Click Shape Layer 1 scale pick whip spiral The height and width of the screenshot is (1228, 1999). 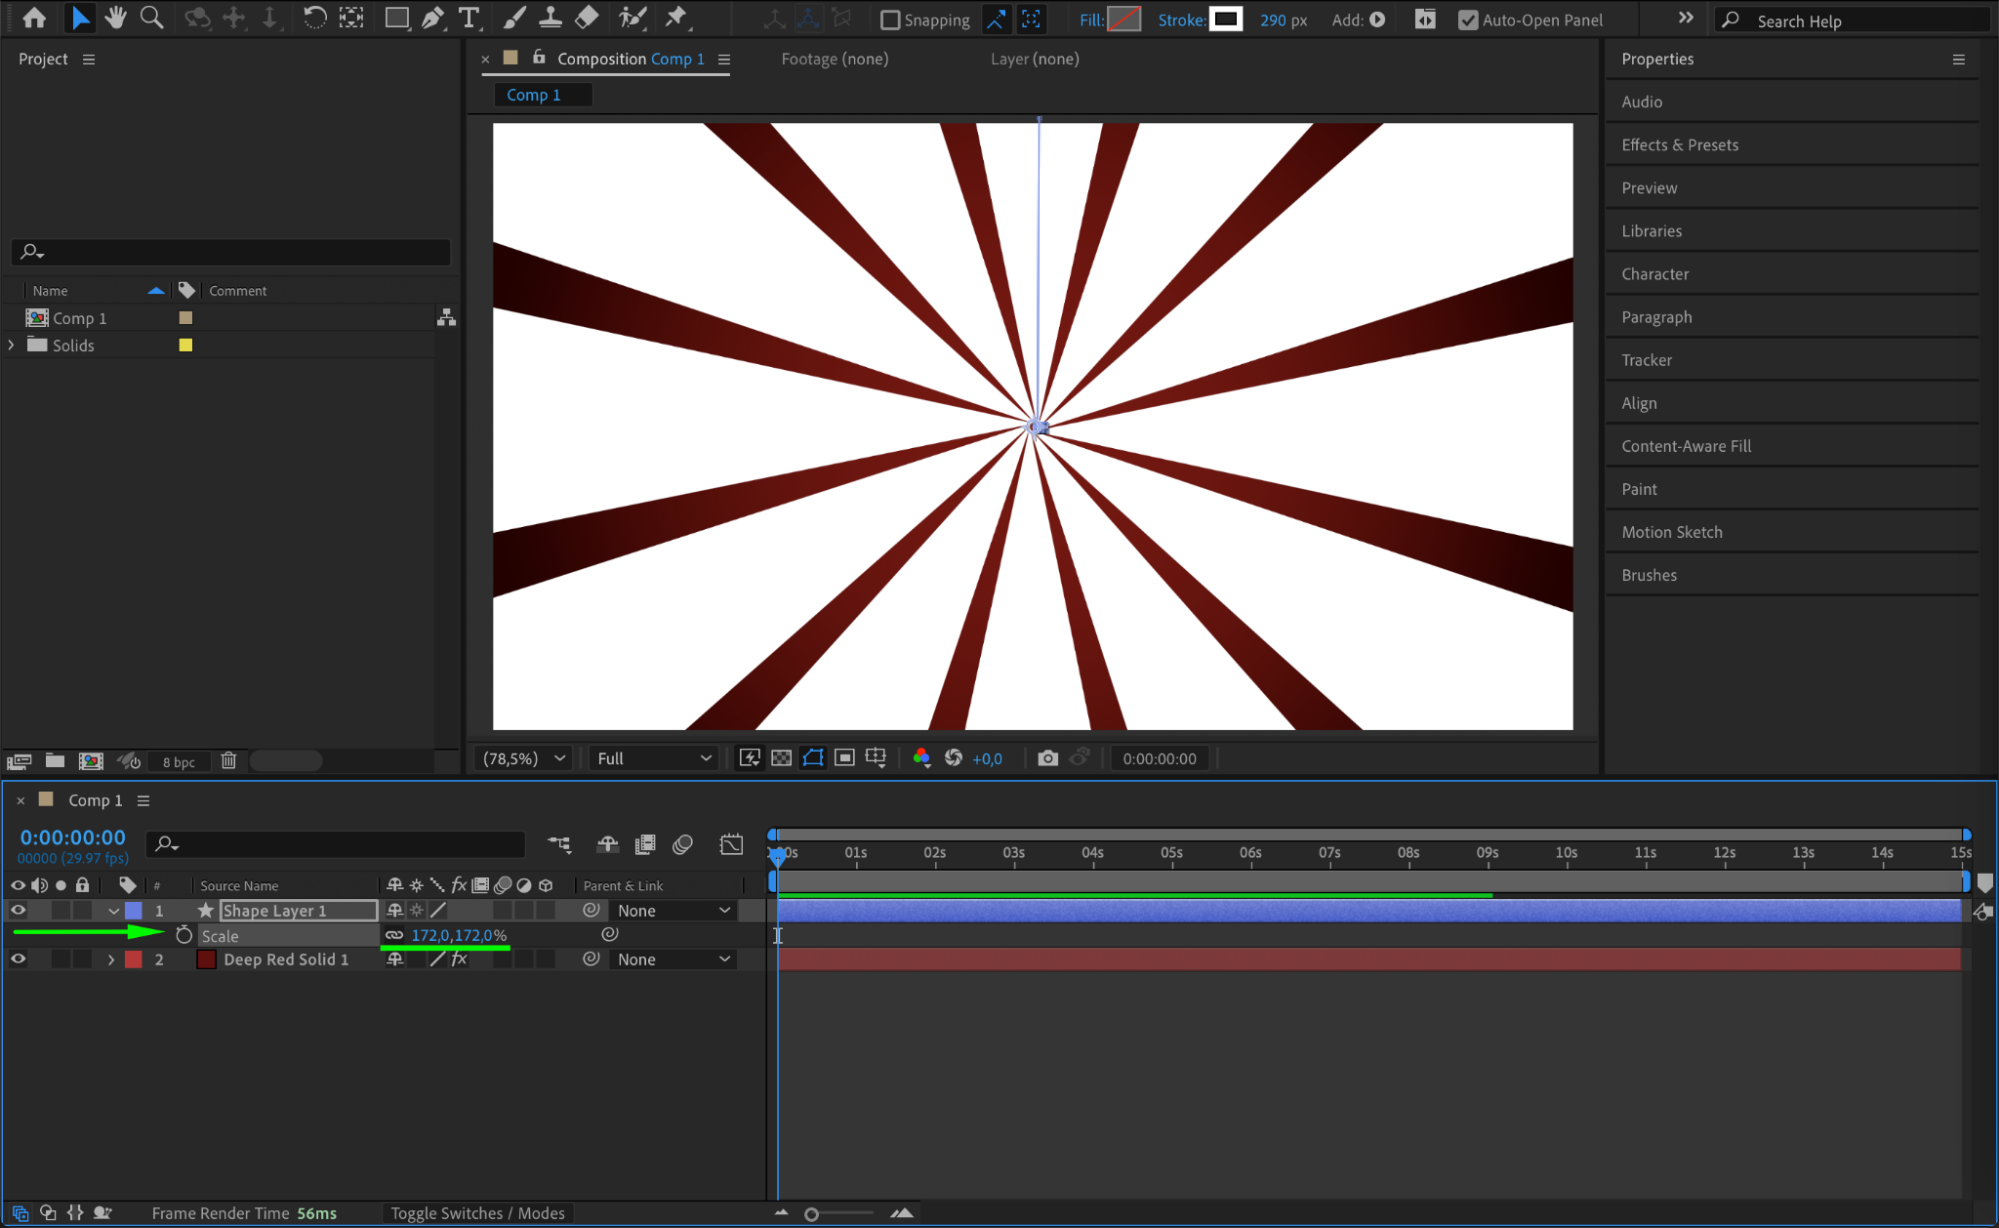(610, 934)
